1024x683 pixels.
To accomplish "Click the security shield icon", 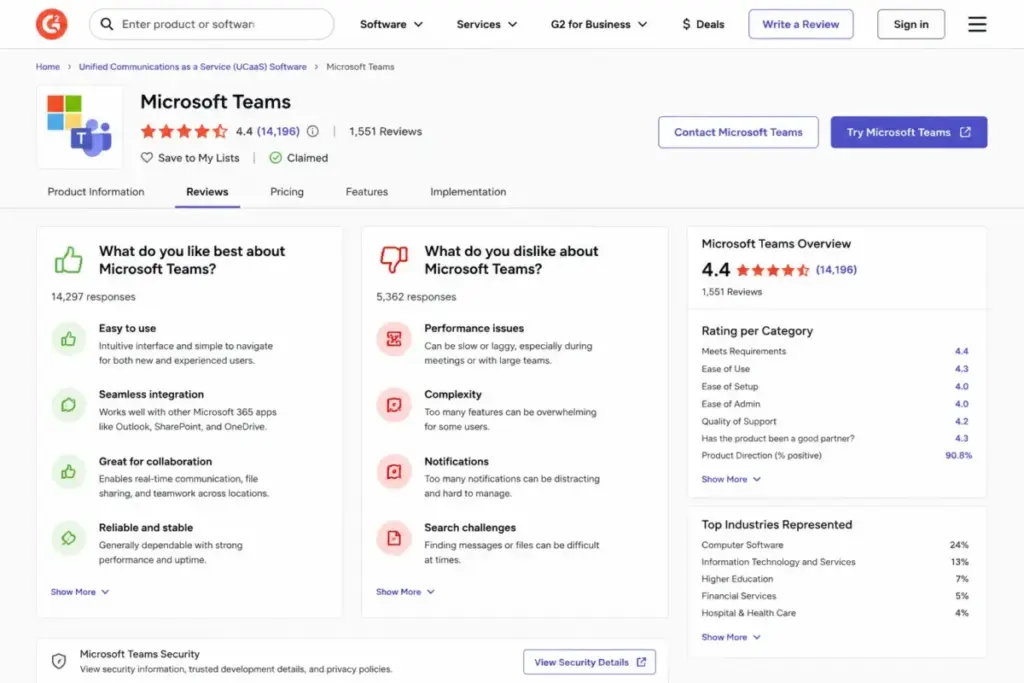I will point(59,661).
